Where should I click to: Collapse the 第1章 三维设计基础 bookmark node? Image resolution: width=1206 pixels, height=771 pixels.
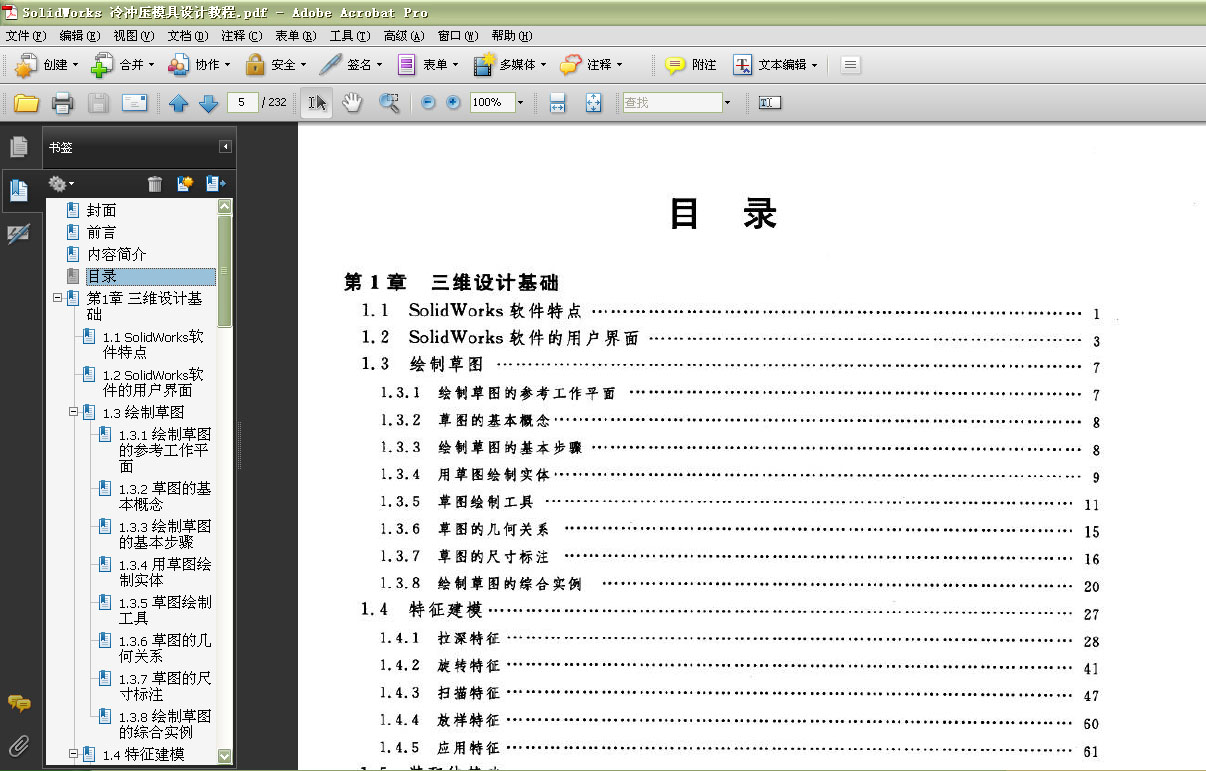point(57,298)
